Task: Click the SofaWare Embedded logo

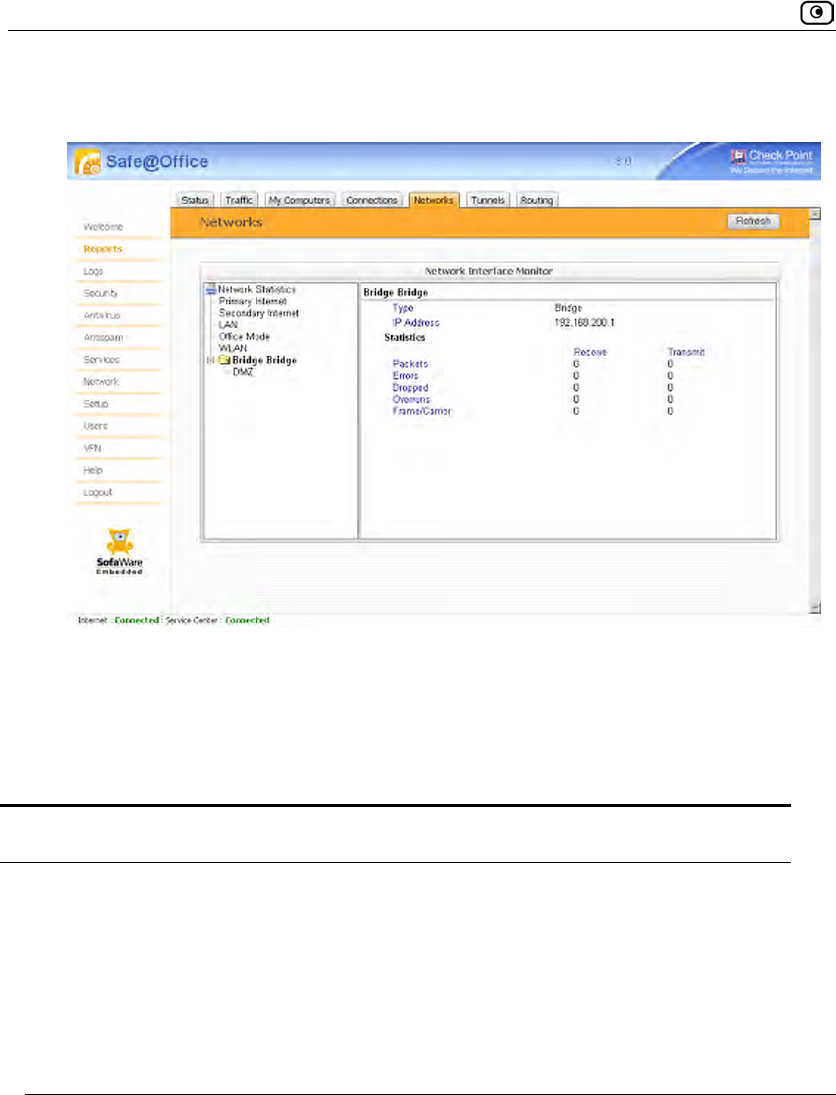Action: tap(119, 552)
